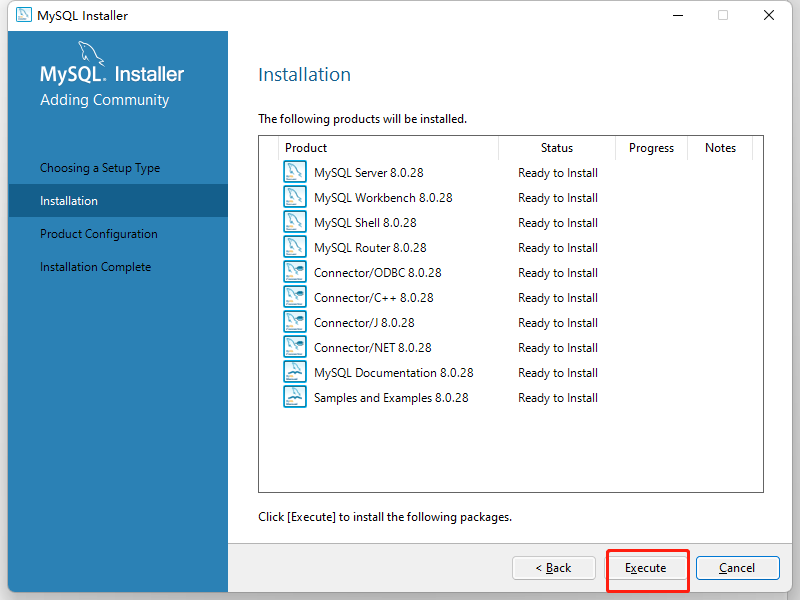Close the MySQL Installer window
The image size is (800, 600).
coord(769,15)
